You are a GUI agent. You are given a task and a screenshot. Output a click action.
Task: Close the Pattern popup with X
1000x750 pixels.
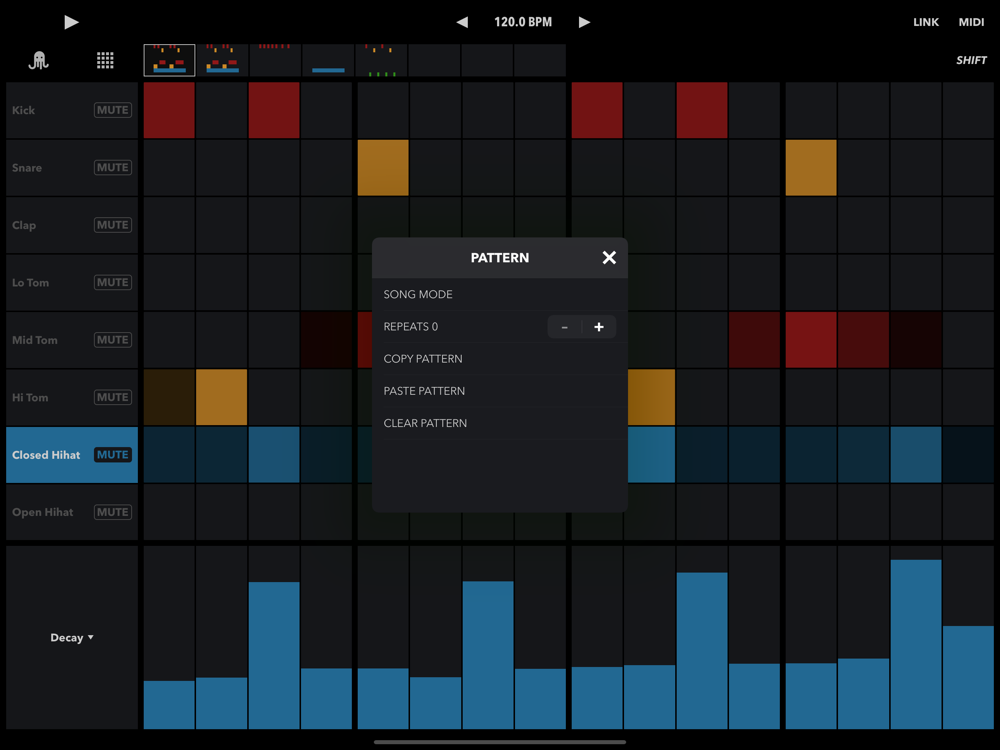tap(609, 258)
